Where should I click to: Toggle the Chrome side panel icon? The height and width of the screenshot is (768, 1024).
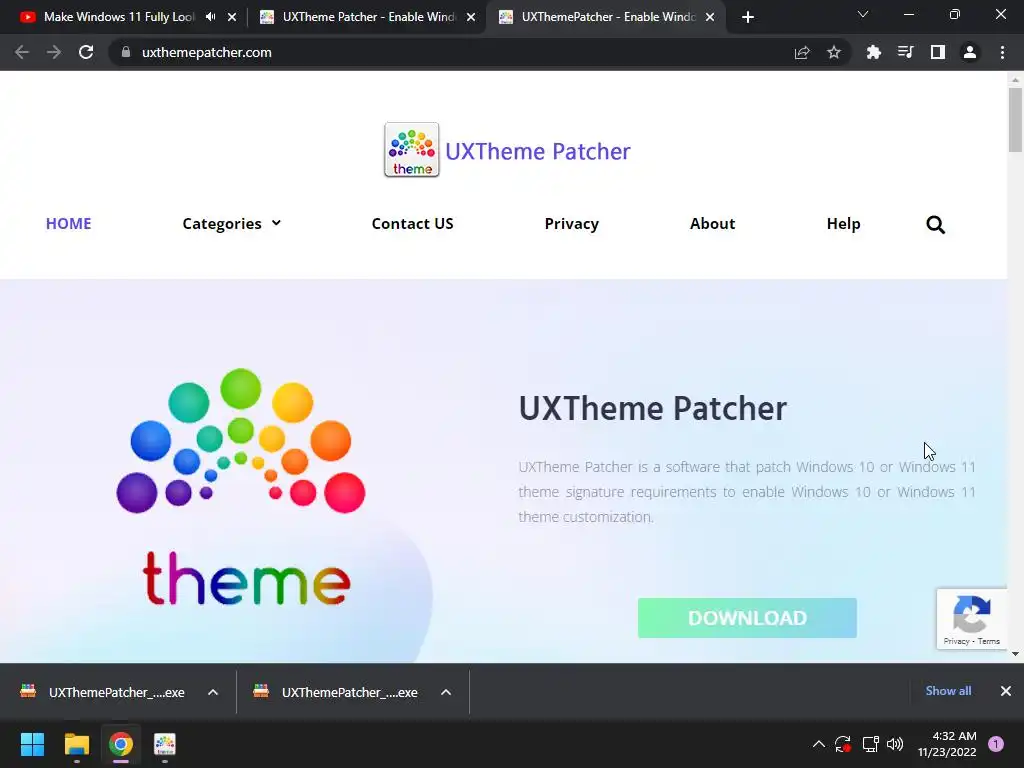click(938, 52)
